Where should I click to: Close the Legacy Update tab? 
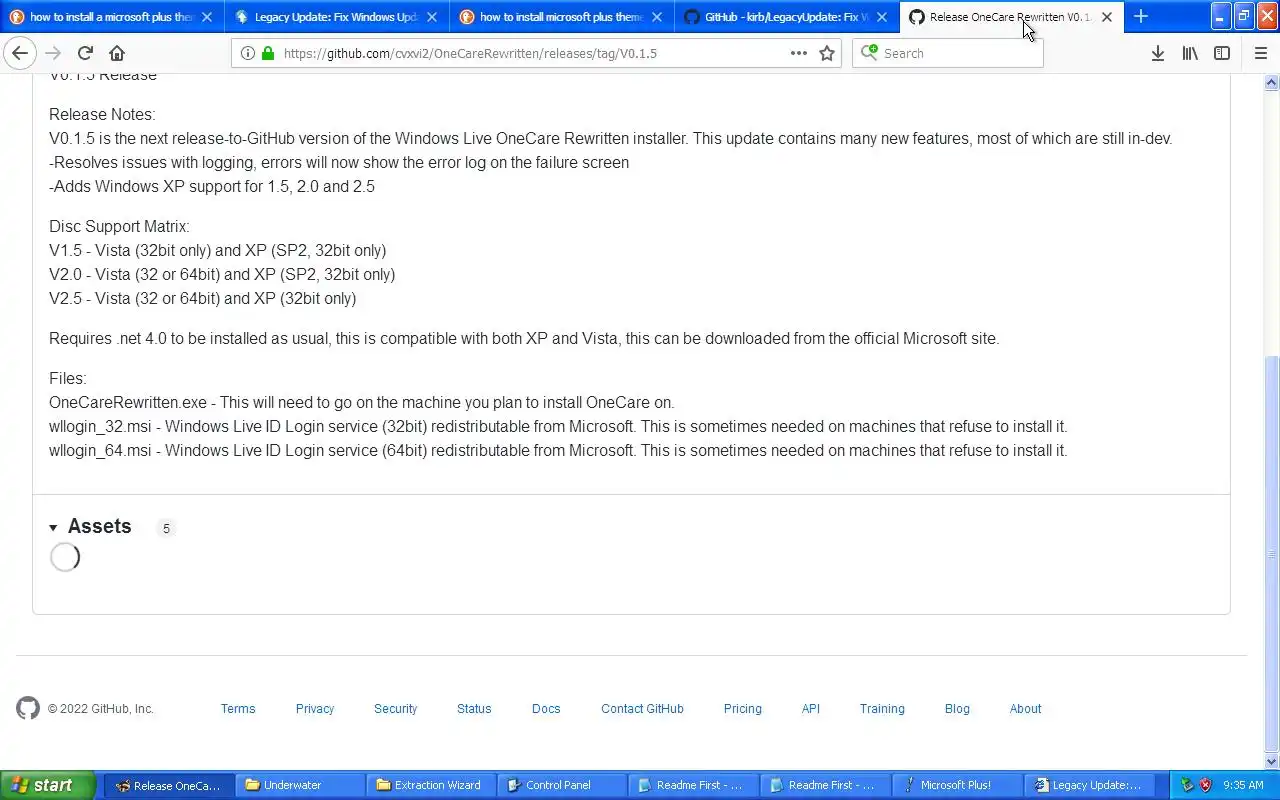[x=432, y=17]
